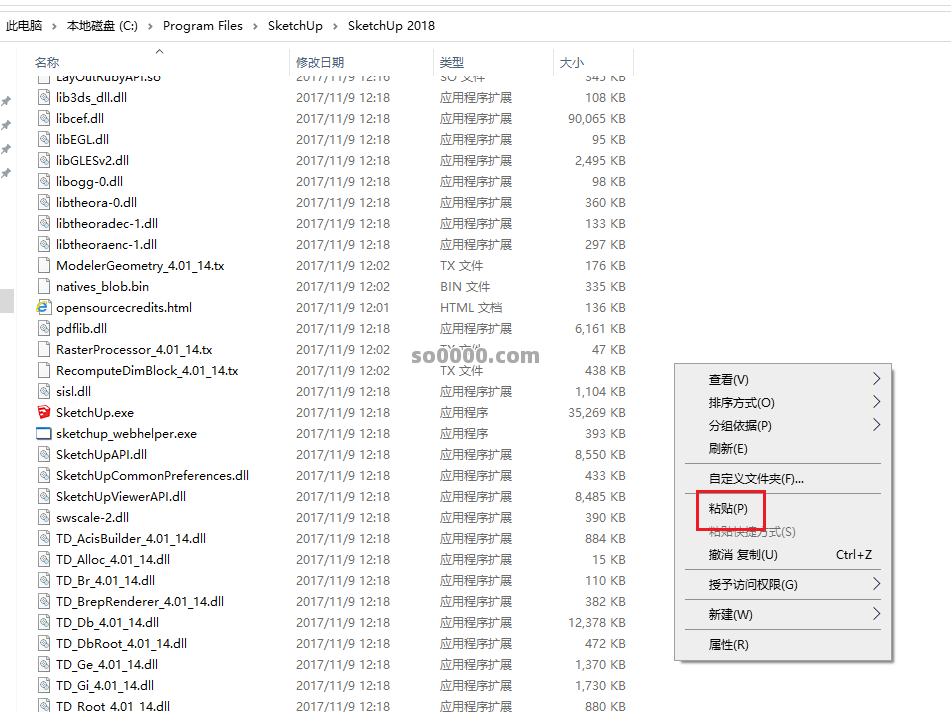
Task: Click the opensourcecredits.html browser icon
Action: (x=43, y=307)
